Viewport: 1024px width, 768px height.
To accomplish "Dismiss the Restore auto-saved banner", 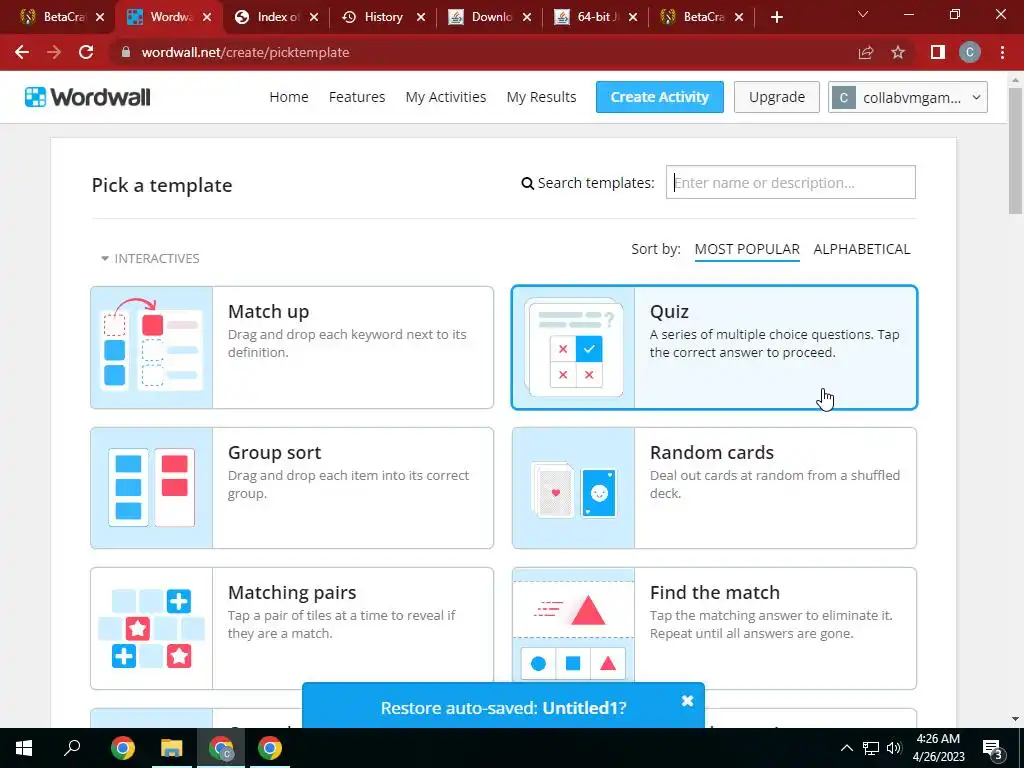I will click(x=687, y=701).
